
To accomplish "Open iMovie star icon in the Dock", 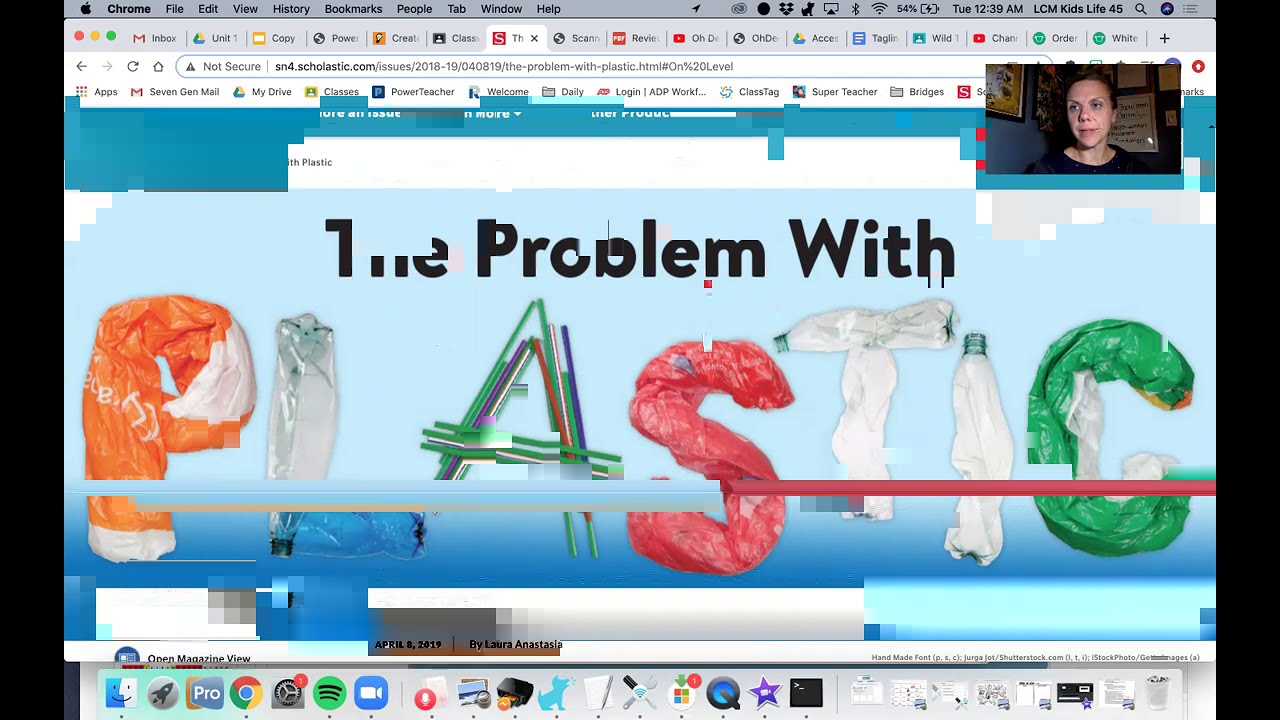I will click(765, 693).
